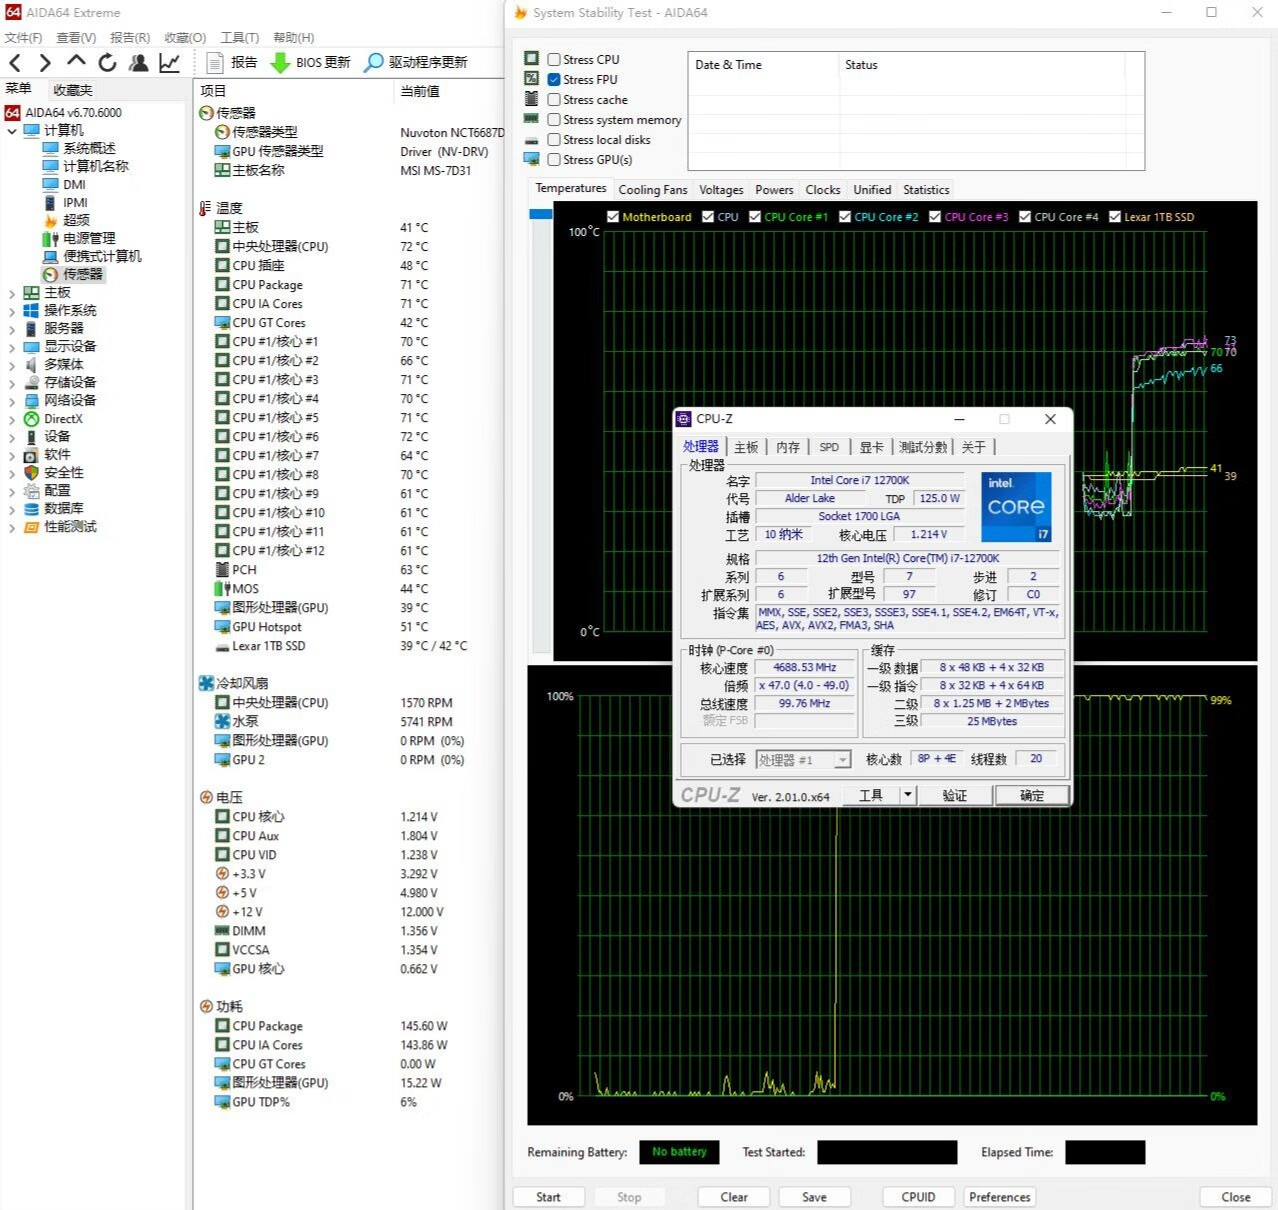Switch to SPD tab in CPU-Z
Screen dimensions: 1278x1210
click(829, 447)
